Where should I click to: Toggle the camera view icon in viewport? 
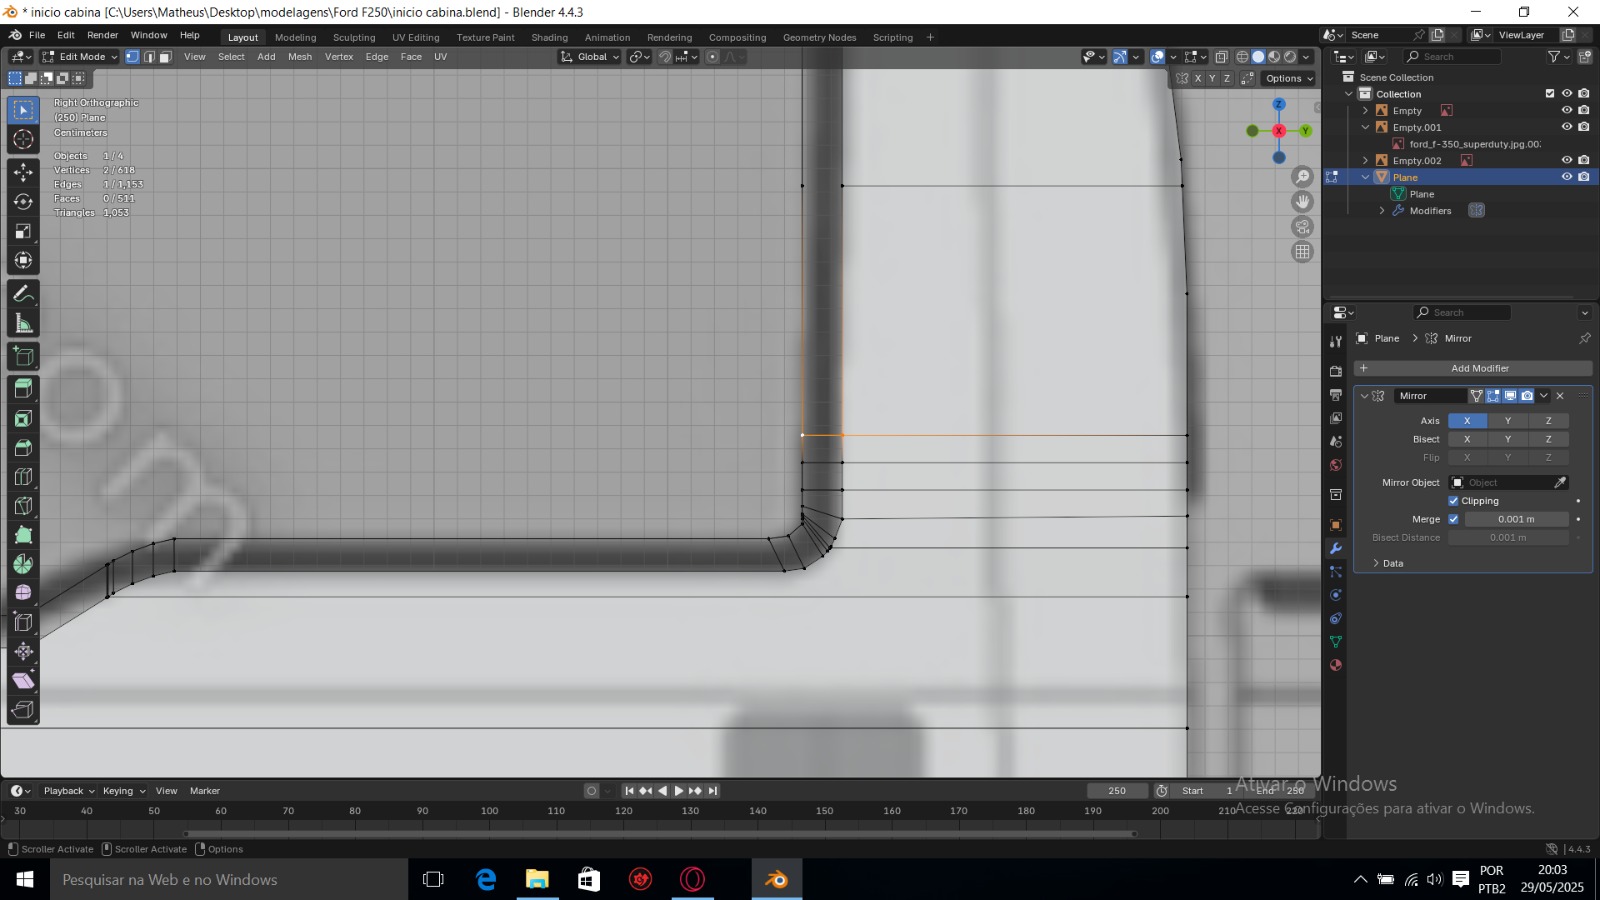[1302, 227]
